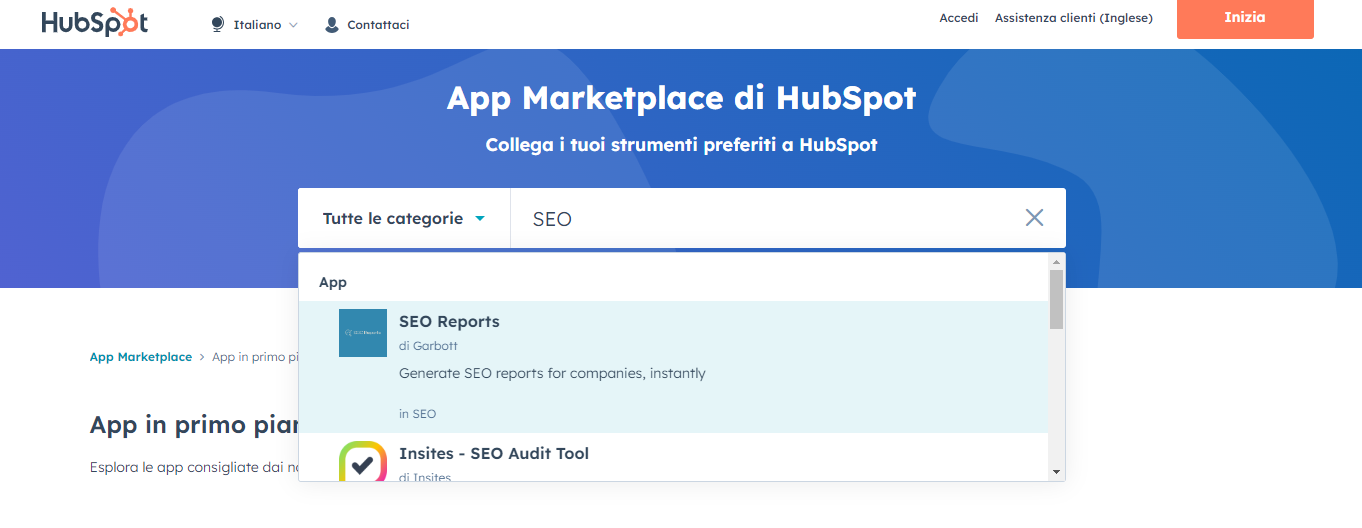Viewport: 1362px width, 528px height.
Task: Clear the search with the X icon
Action: click(x=1034, y=218)
